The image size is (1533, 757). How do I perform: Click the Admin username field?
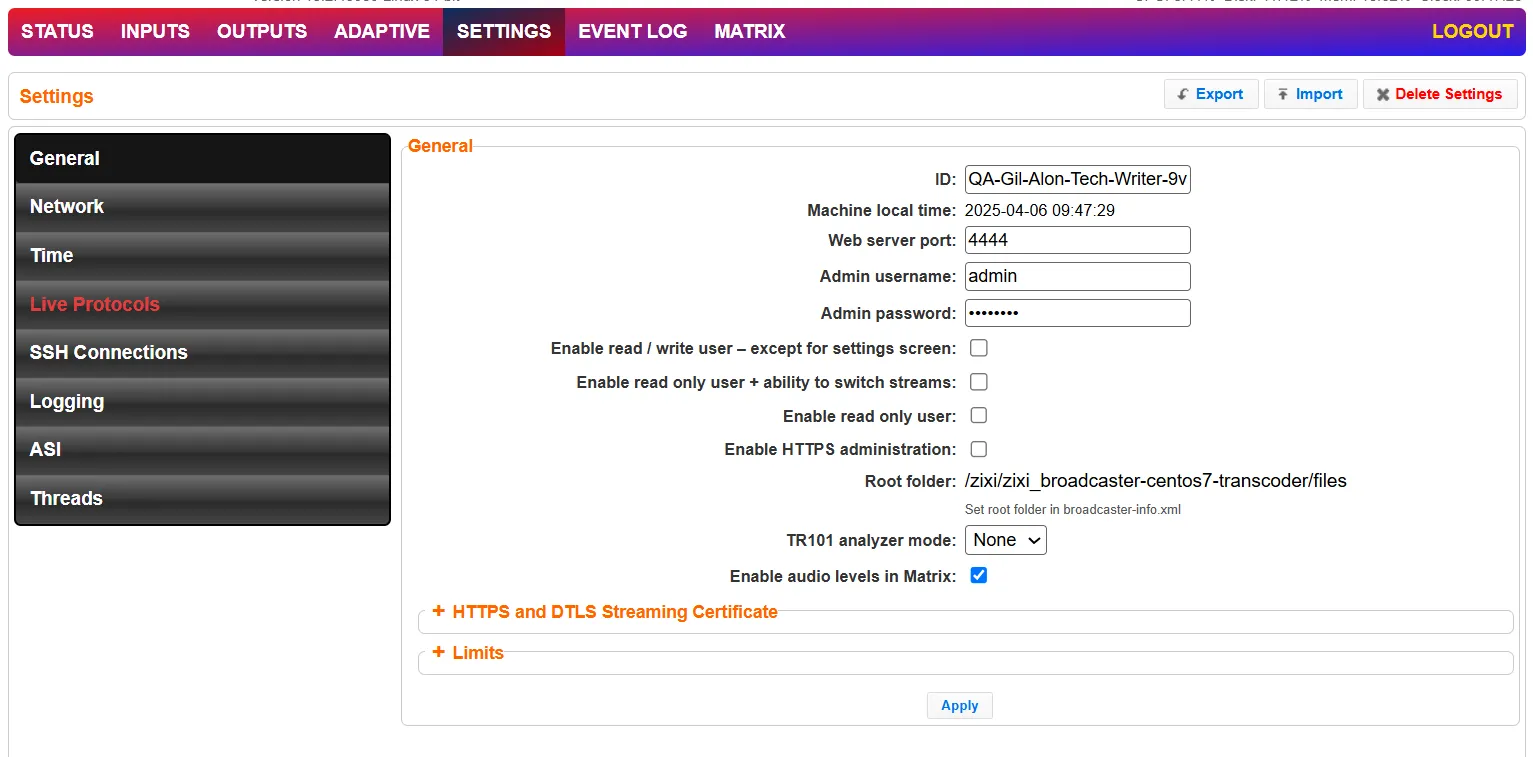click(x=1078, y=276)
